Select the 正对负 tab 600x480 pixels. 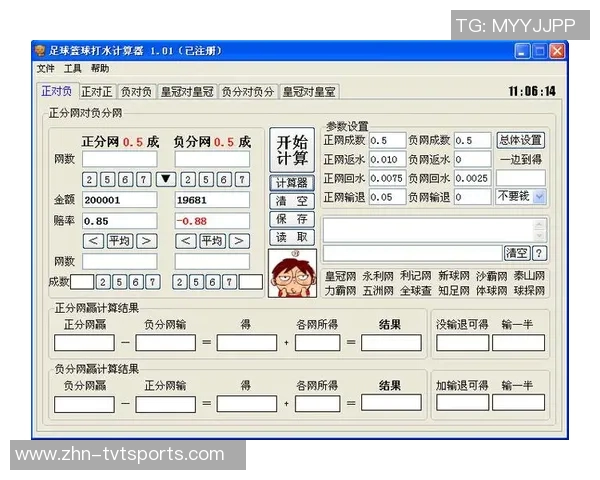point(57,91)
